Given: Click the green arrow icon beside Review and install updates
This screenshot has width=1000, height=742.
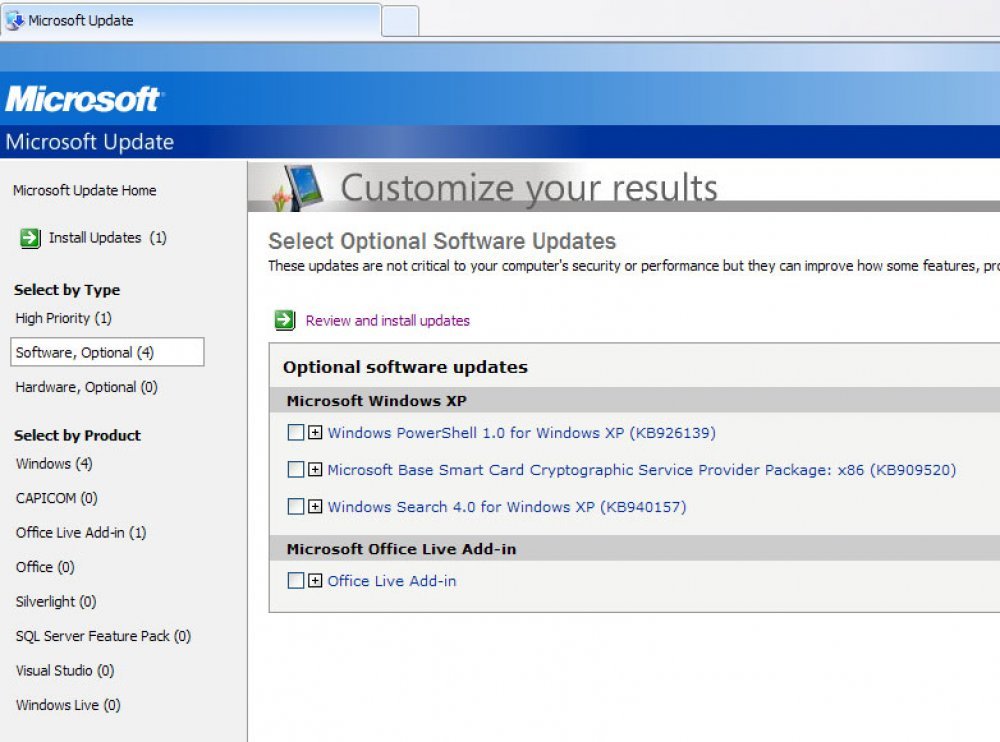Looking at the screenshot, I should click(285, 320).
